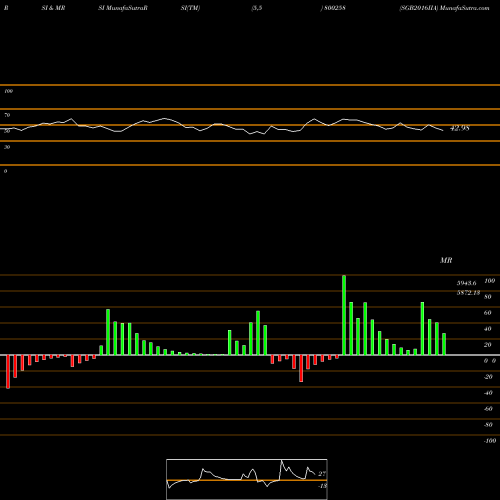Click the -80 label on MR axis

(x=488, y=425)
